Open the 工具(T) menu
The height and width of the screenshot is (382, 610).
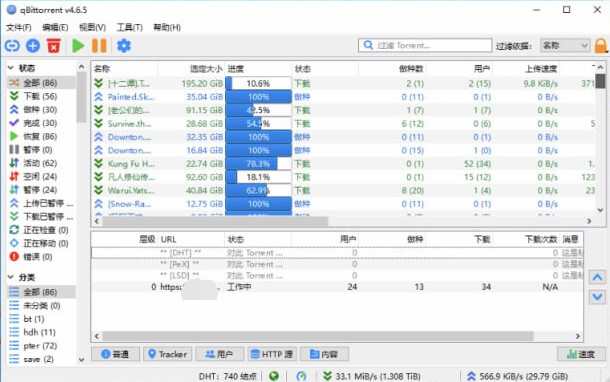[130, 27]
